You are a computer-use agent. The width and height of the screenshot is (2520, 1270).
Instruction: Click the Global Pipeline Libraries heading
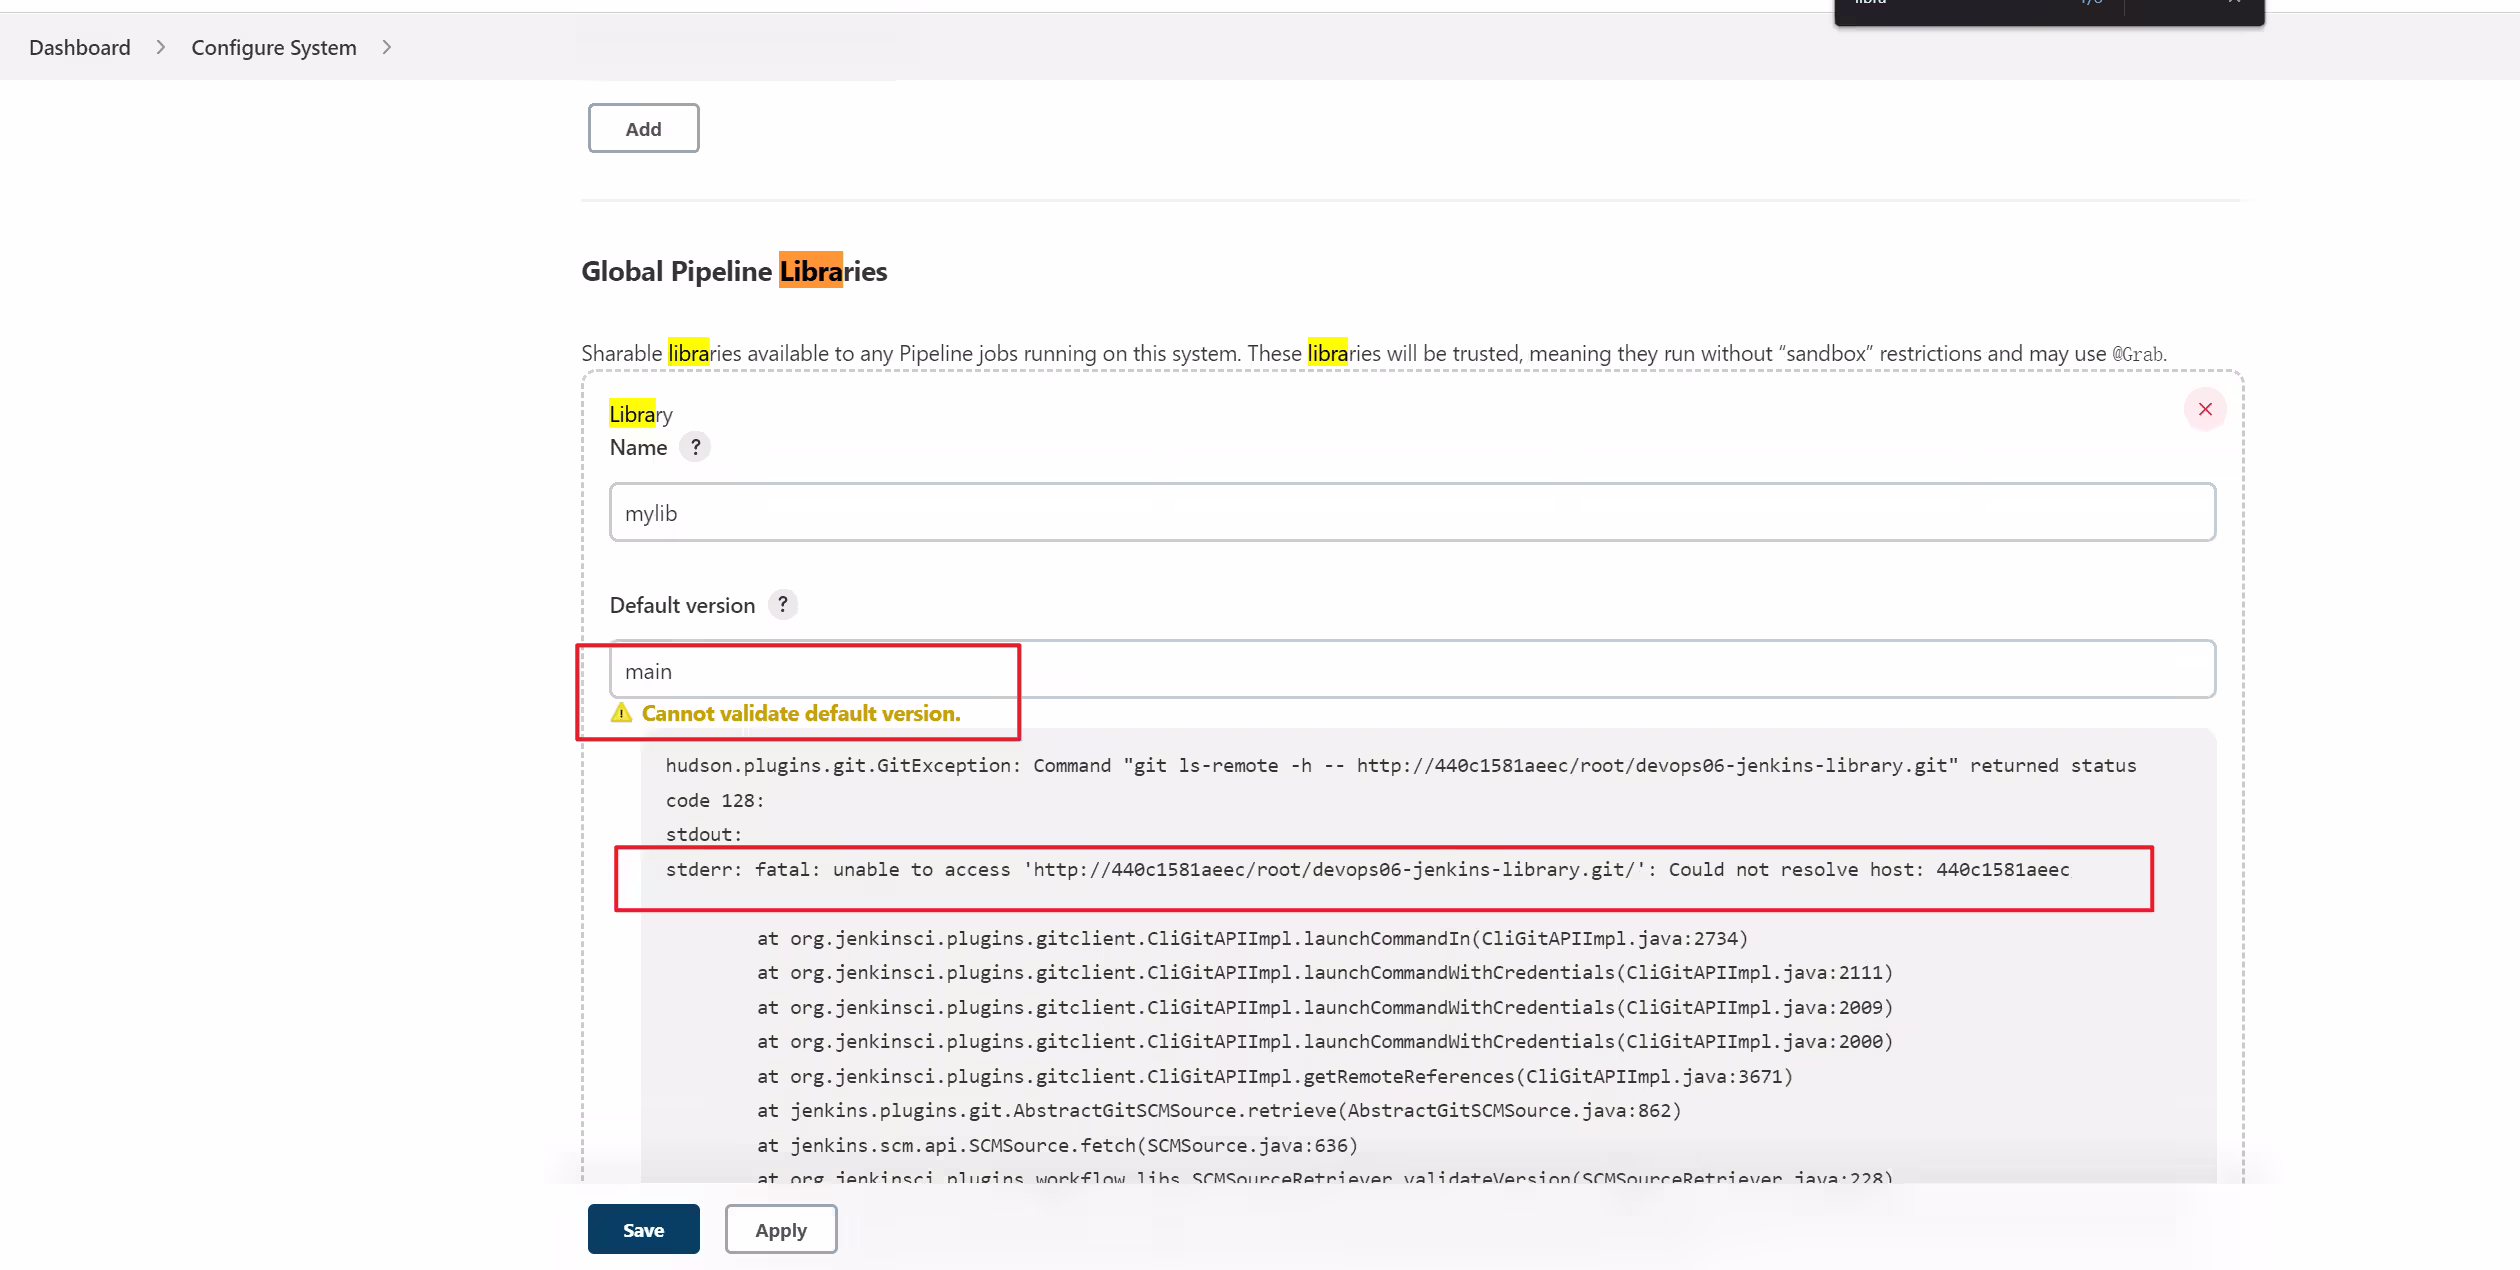[x=734, y=272]
